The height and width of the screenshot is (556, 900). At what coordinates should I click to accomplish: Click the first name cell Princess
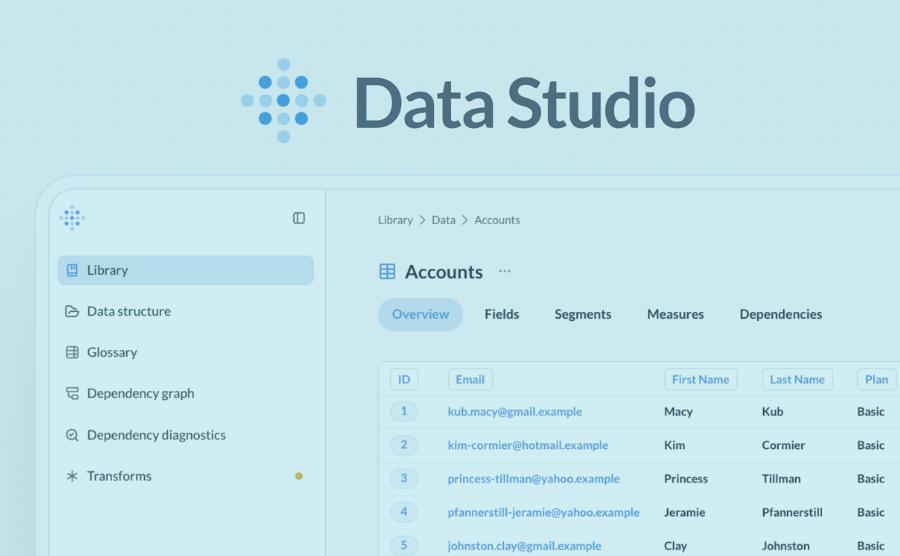click(x=686, y=479)
